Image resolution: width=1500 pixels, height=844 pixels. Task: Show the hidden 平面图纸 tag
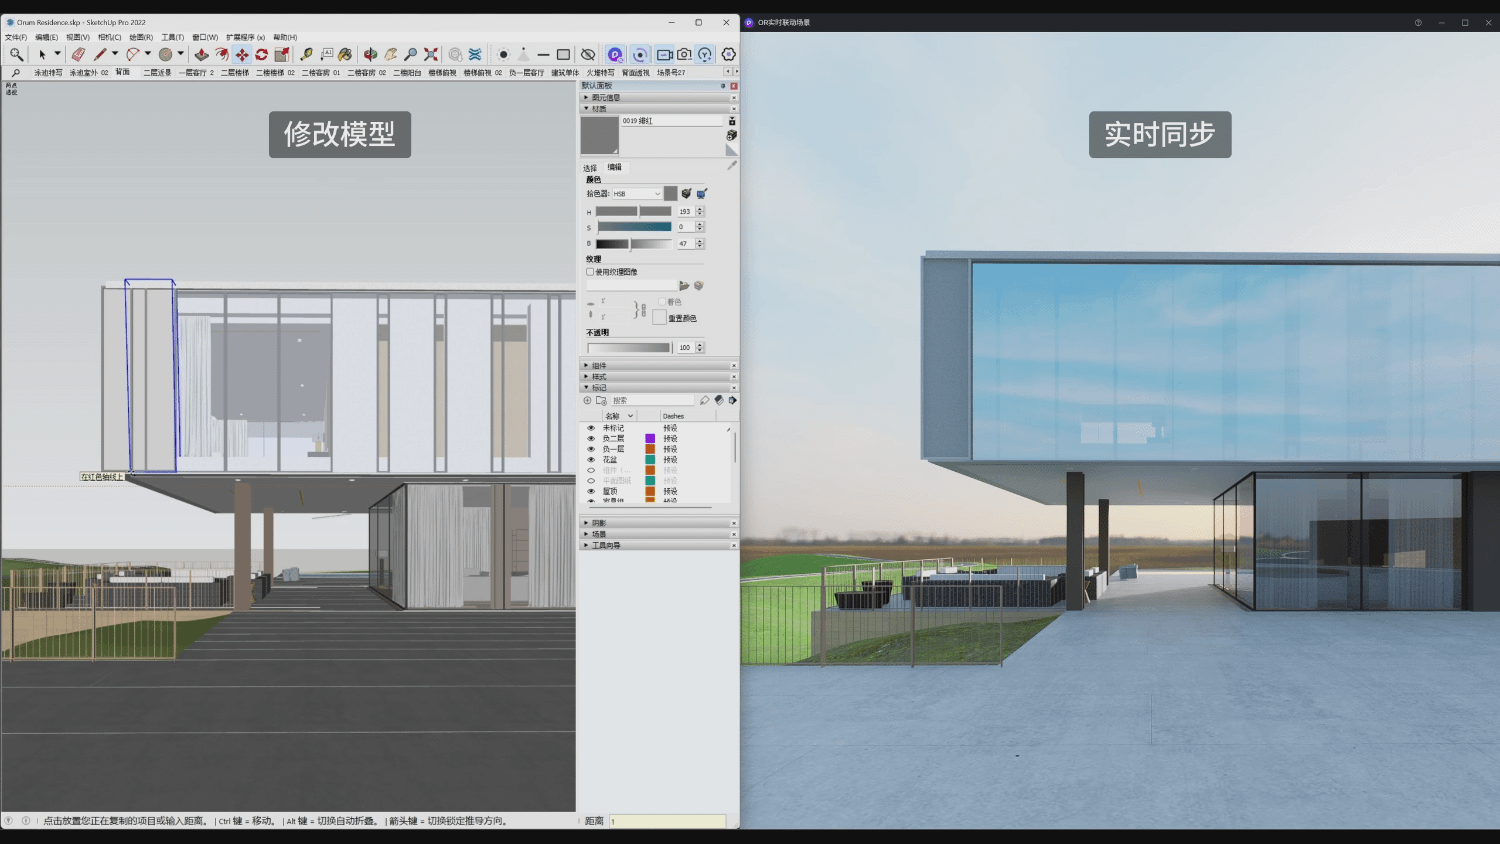(x=591, y=481)
